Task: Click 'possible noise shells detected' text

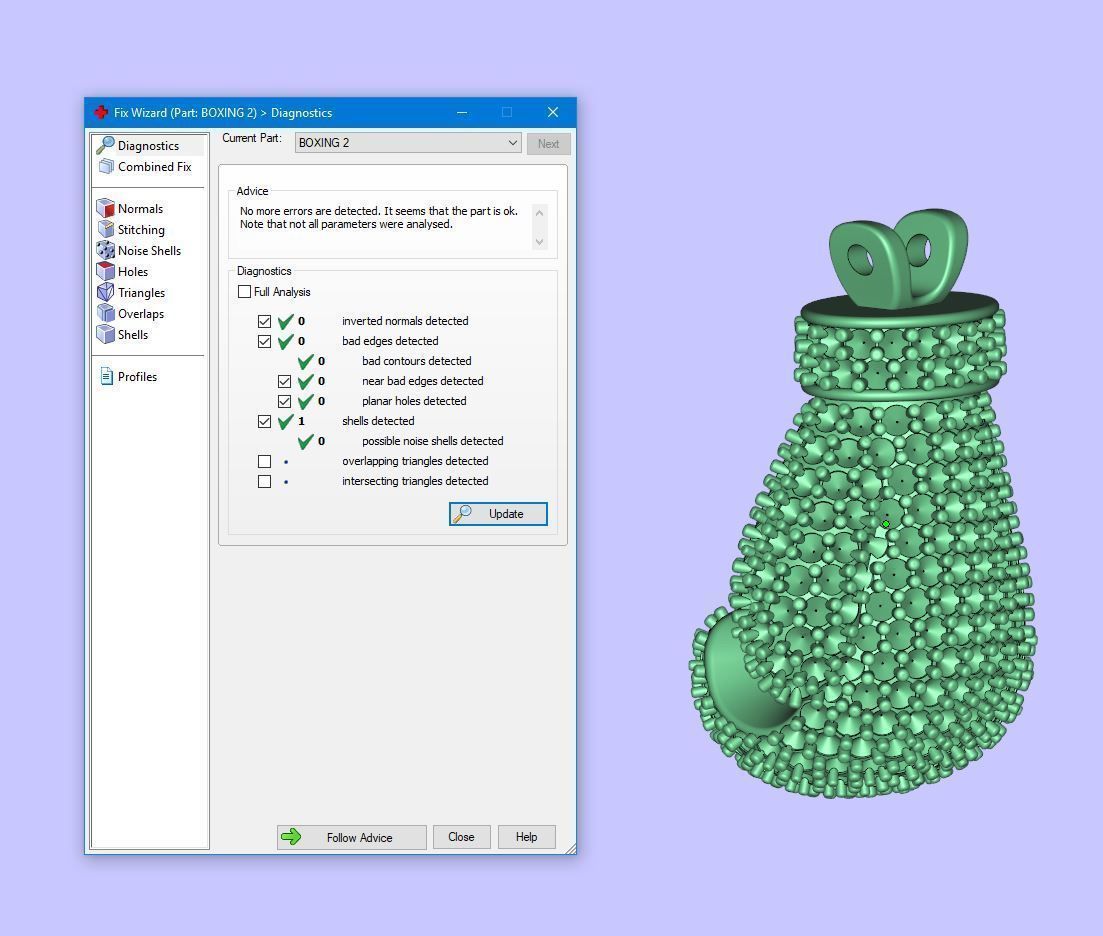Action: 433,441
